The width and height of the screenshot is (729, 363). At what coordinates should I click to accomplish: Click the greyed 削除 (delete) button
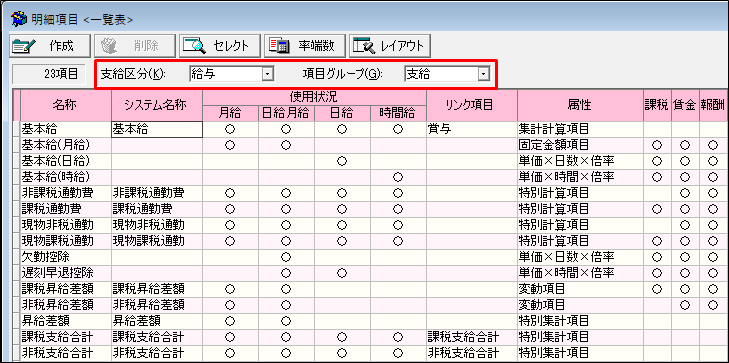[x=135, y=45]
